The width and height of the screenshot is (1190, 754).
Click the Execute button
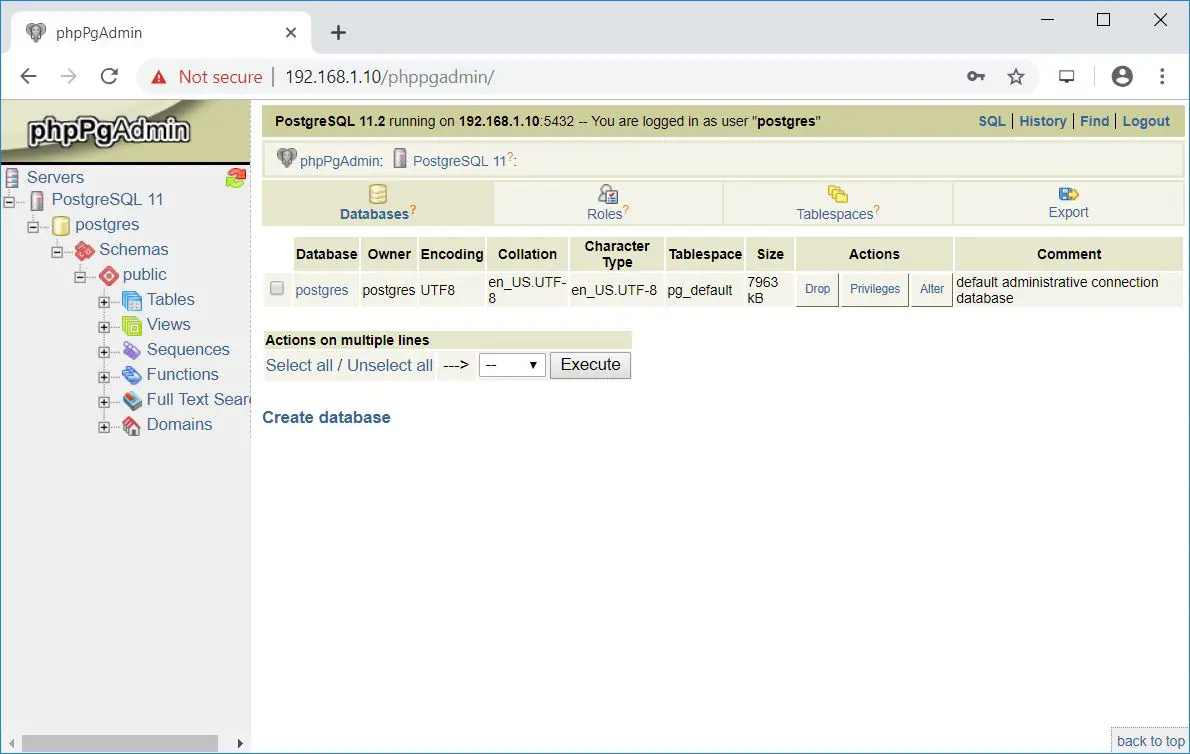pyautogui.click(x=590, y=365)
